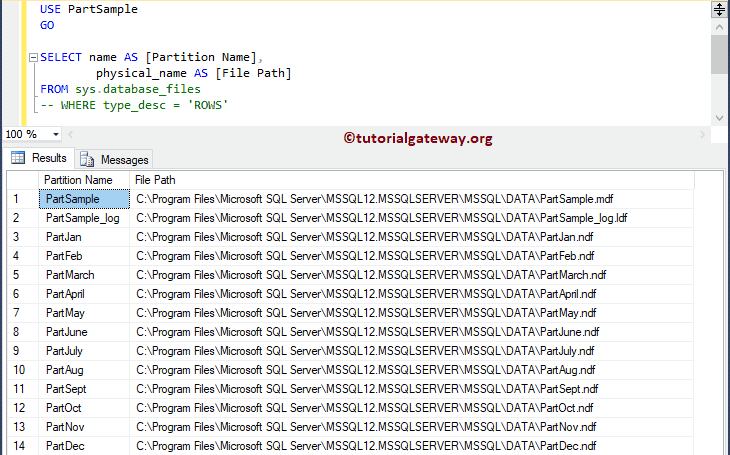Select the PartSept name cell
Viewport: 730px width, 455px height.
(x=84, y=389)
